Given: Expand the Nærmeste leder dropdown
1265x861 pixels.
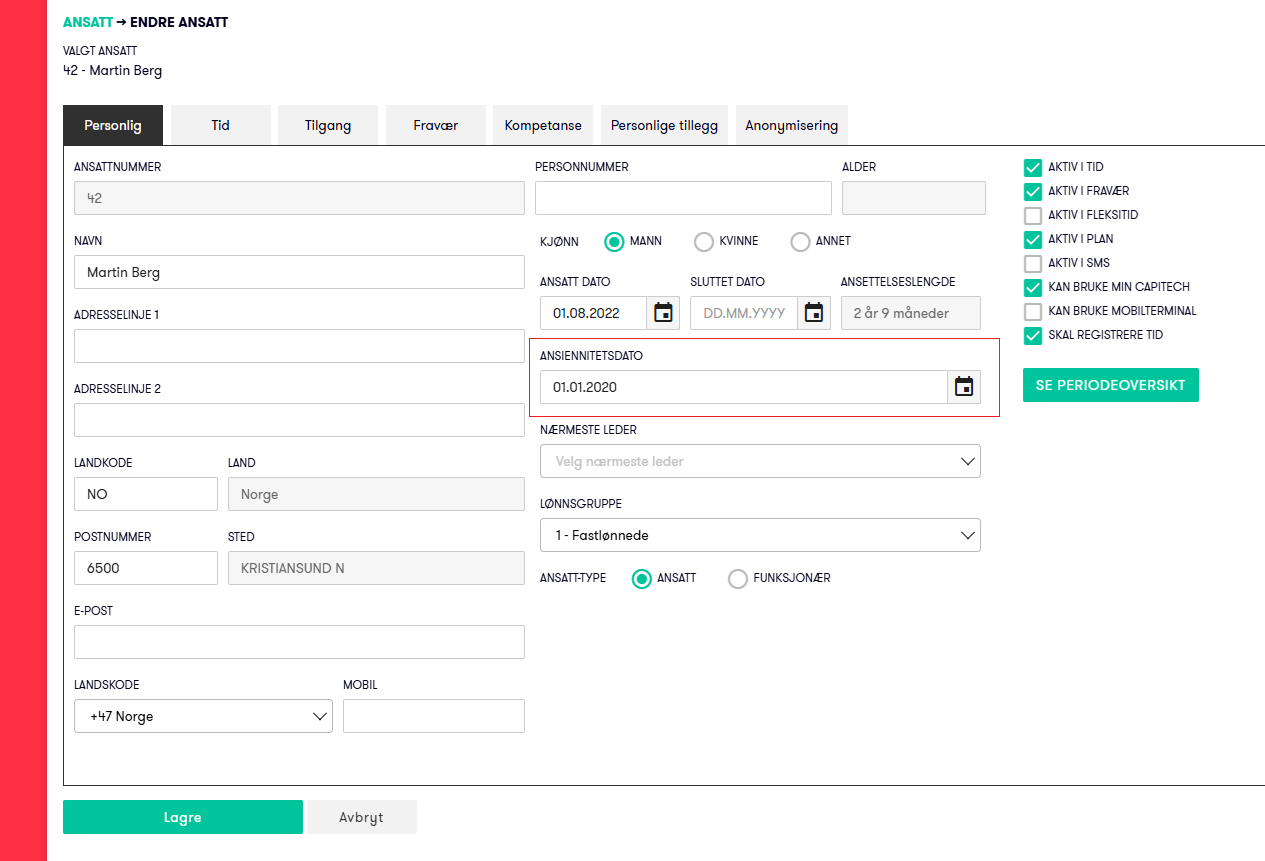Looking at the screenshot, I should 760,461.
